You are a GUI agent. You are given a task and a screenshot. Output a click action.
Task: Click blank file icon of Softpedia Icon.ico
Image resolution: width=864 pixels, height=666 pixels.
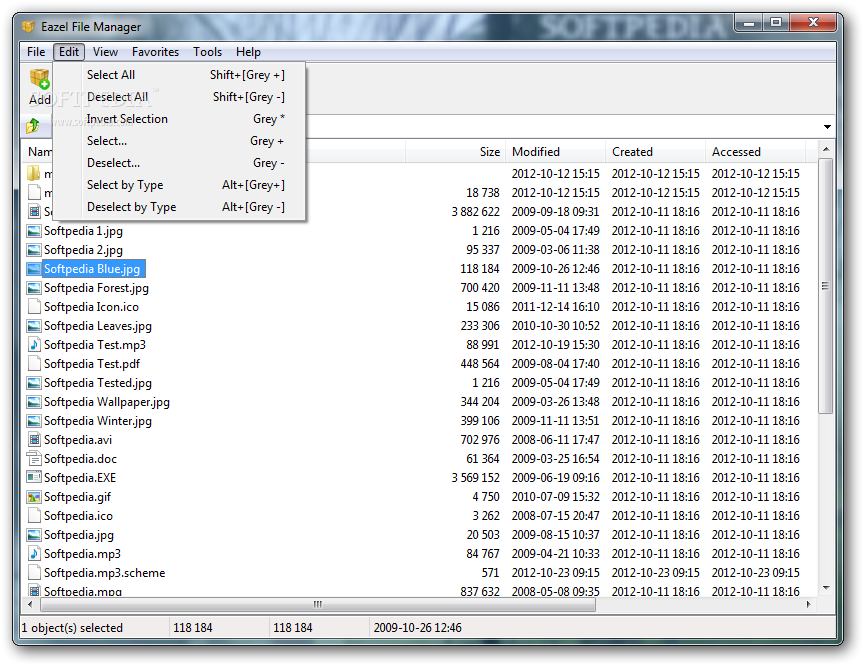click(34, 307)
